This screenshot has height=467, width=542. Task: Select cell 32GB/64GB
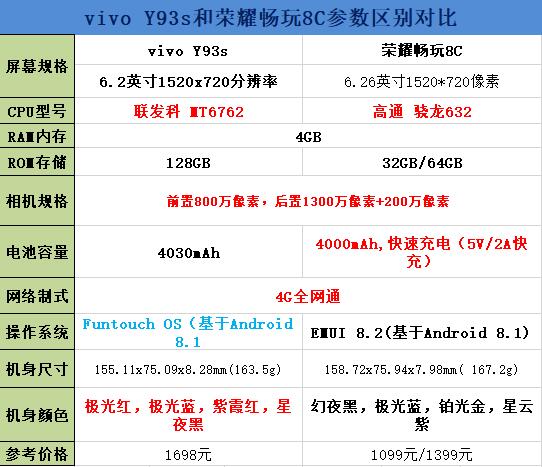coord(422,162)
